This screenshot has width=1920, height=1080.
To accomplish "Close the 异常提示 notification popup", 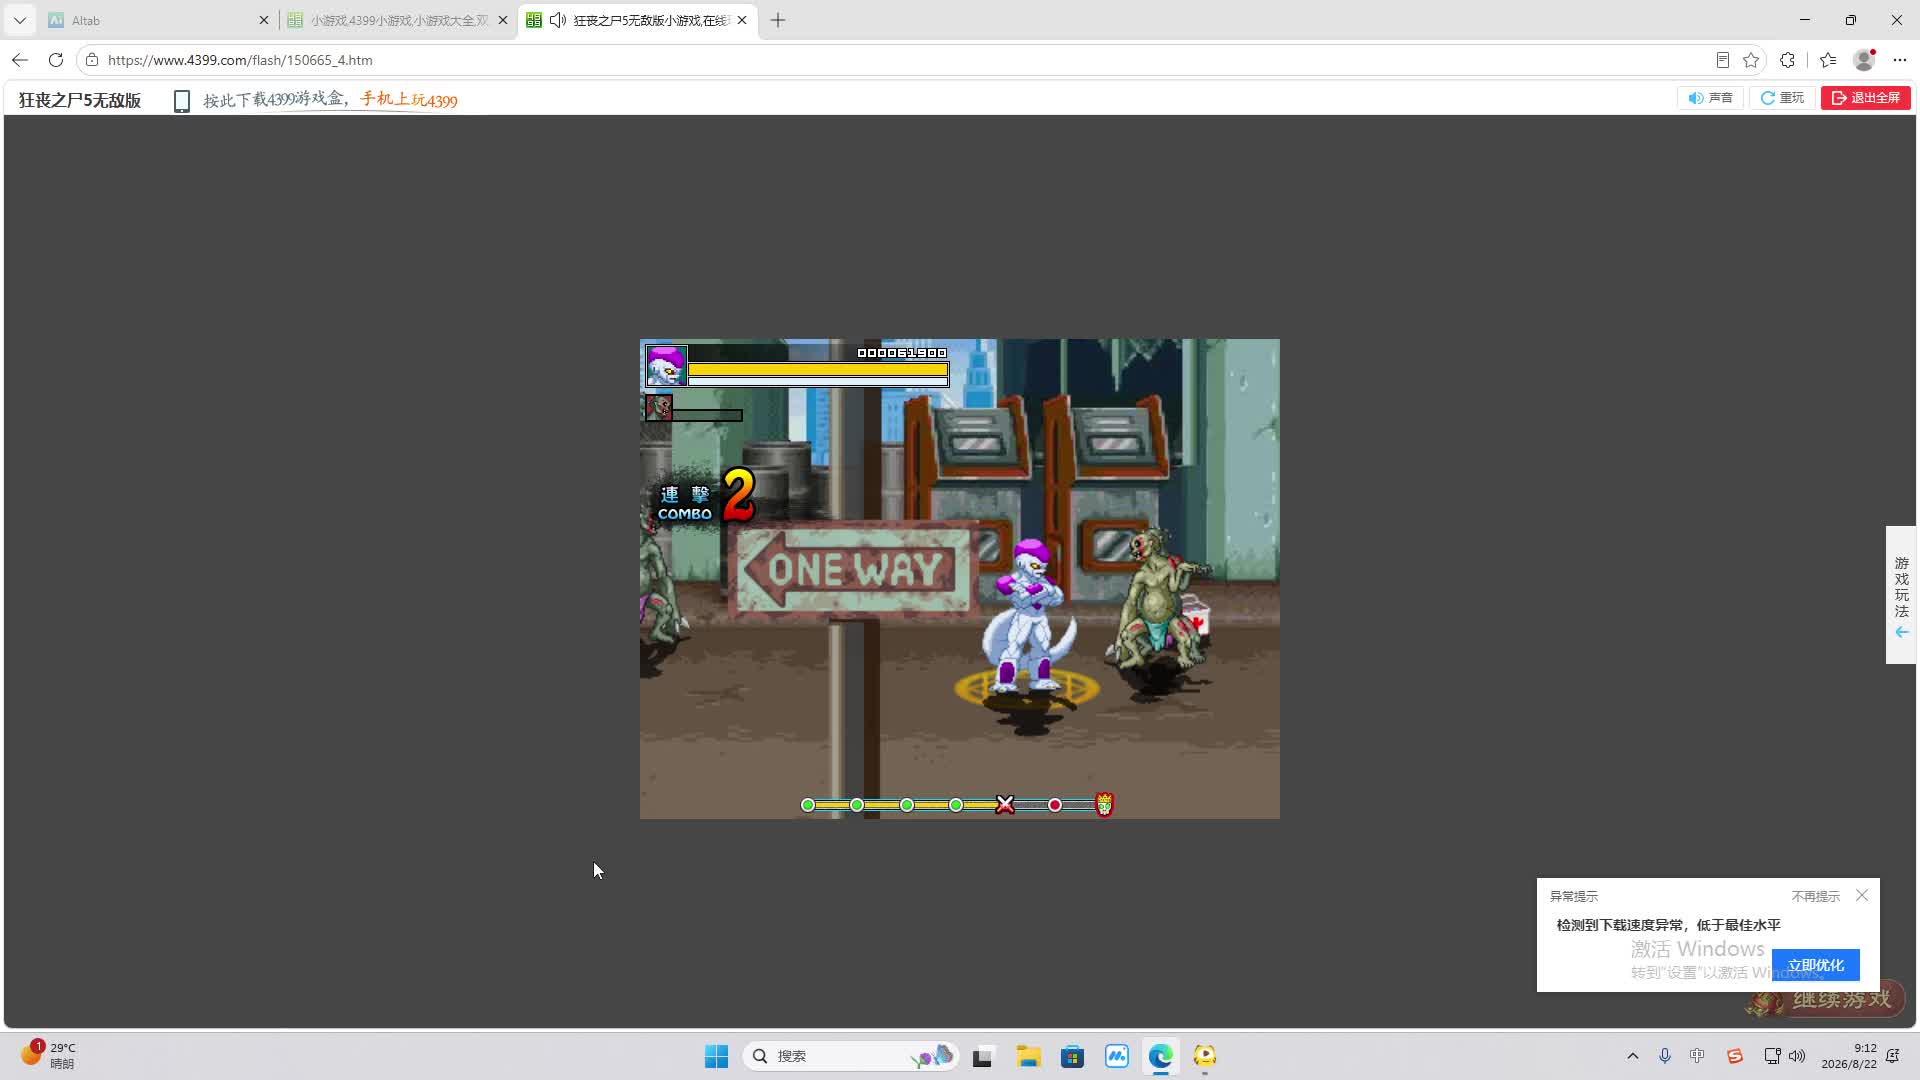I will coord(1862,895).
